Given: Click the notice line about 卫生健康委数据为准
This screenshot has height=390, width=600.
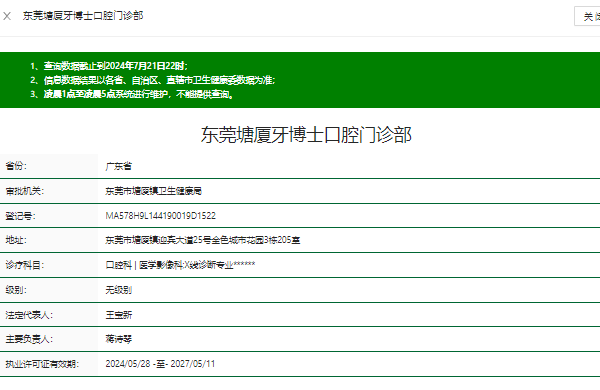Looking at the screenshot, I should pos(153,80).
